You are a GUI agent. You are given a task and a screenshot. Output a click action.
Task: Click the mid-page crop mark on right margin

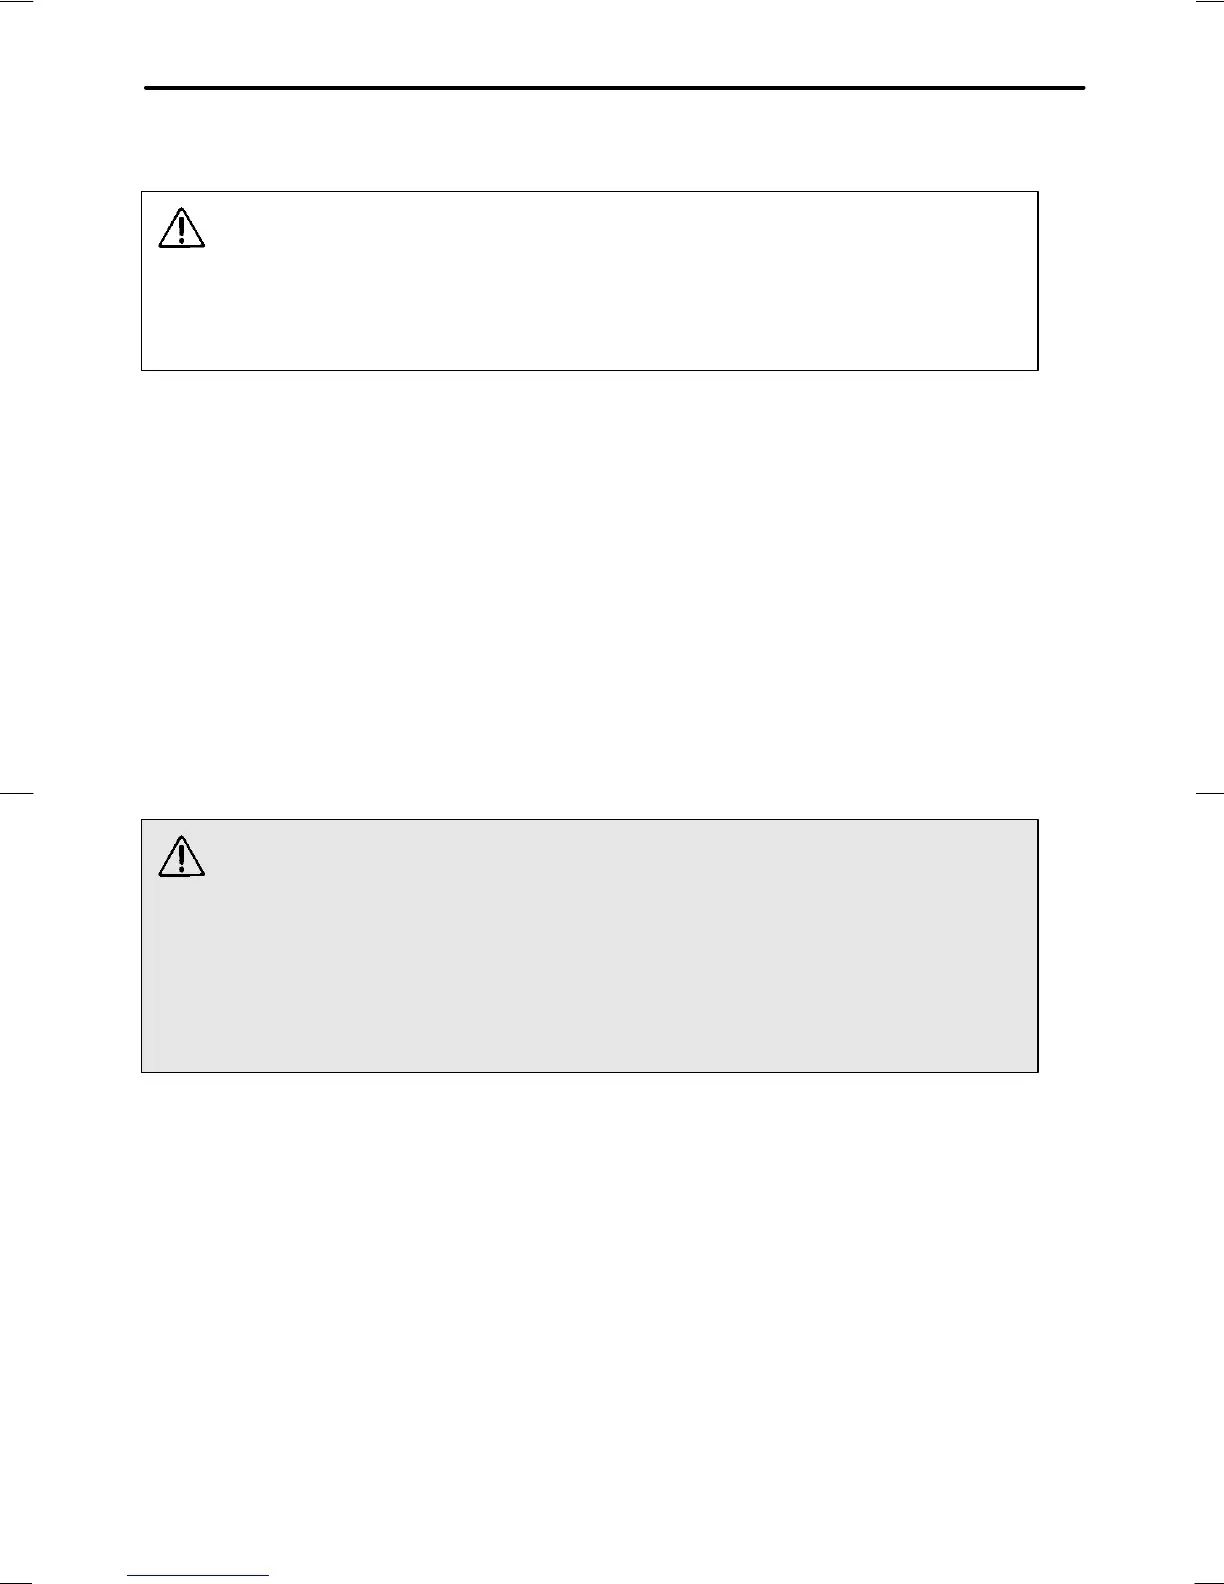coord(1209,793)
